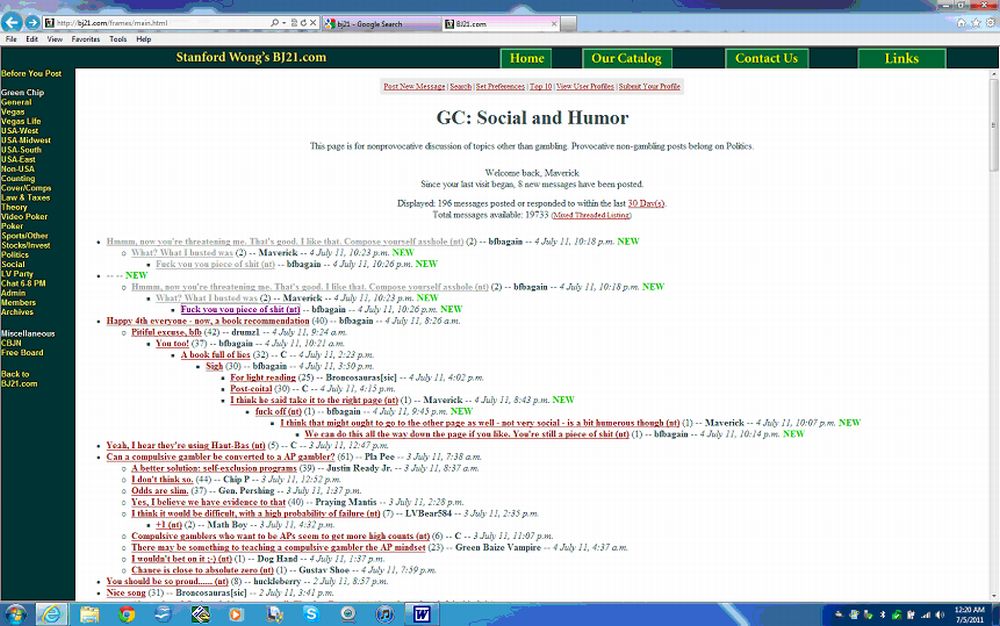This screenshot has height=626, width=1000.
Task: Open Chat 6-8 PM in sidebar
Action: pos(24,283)
